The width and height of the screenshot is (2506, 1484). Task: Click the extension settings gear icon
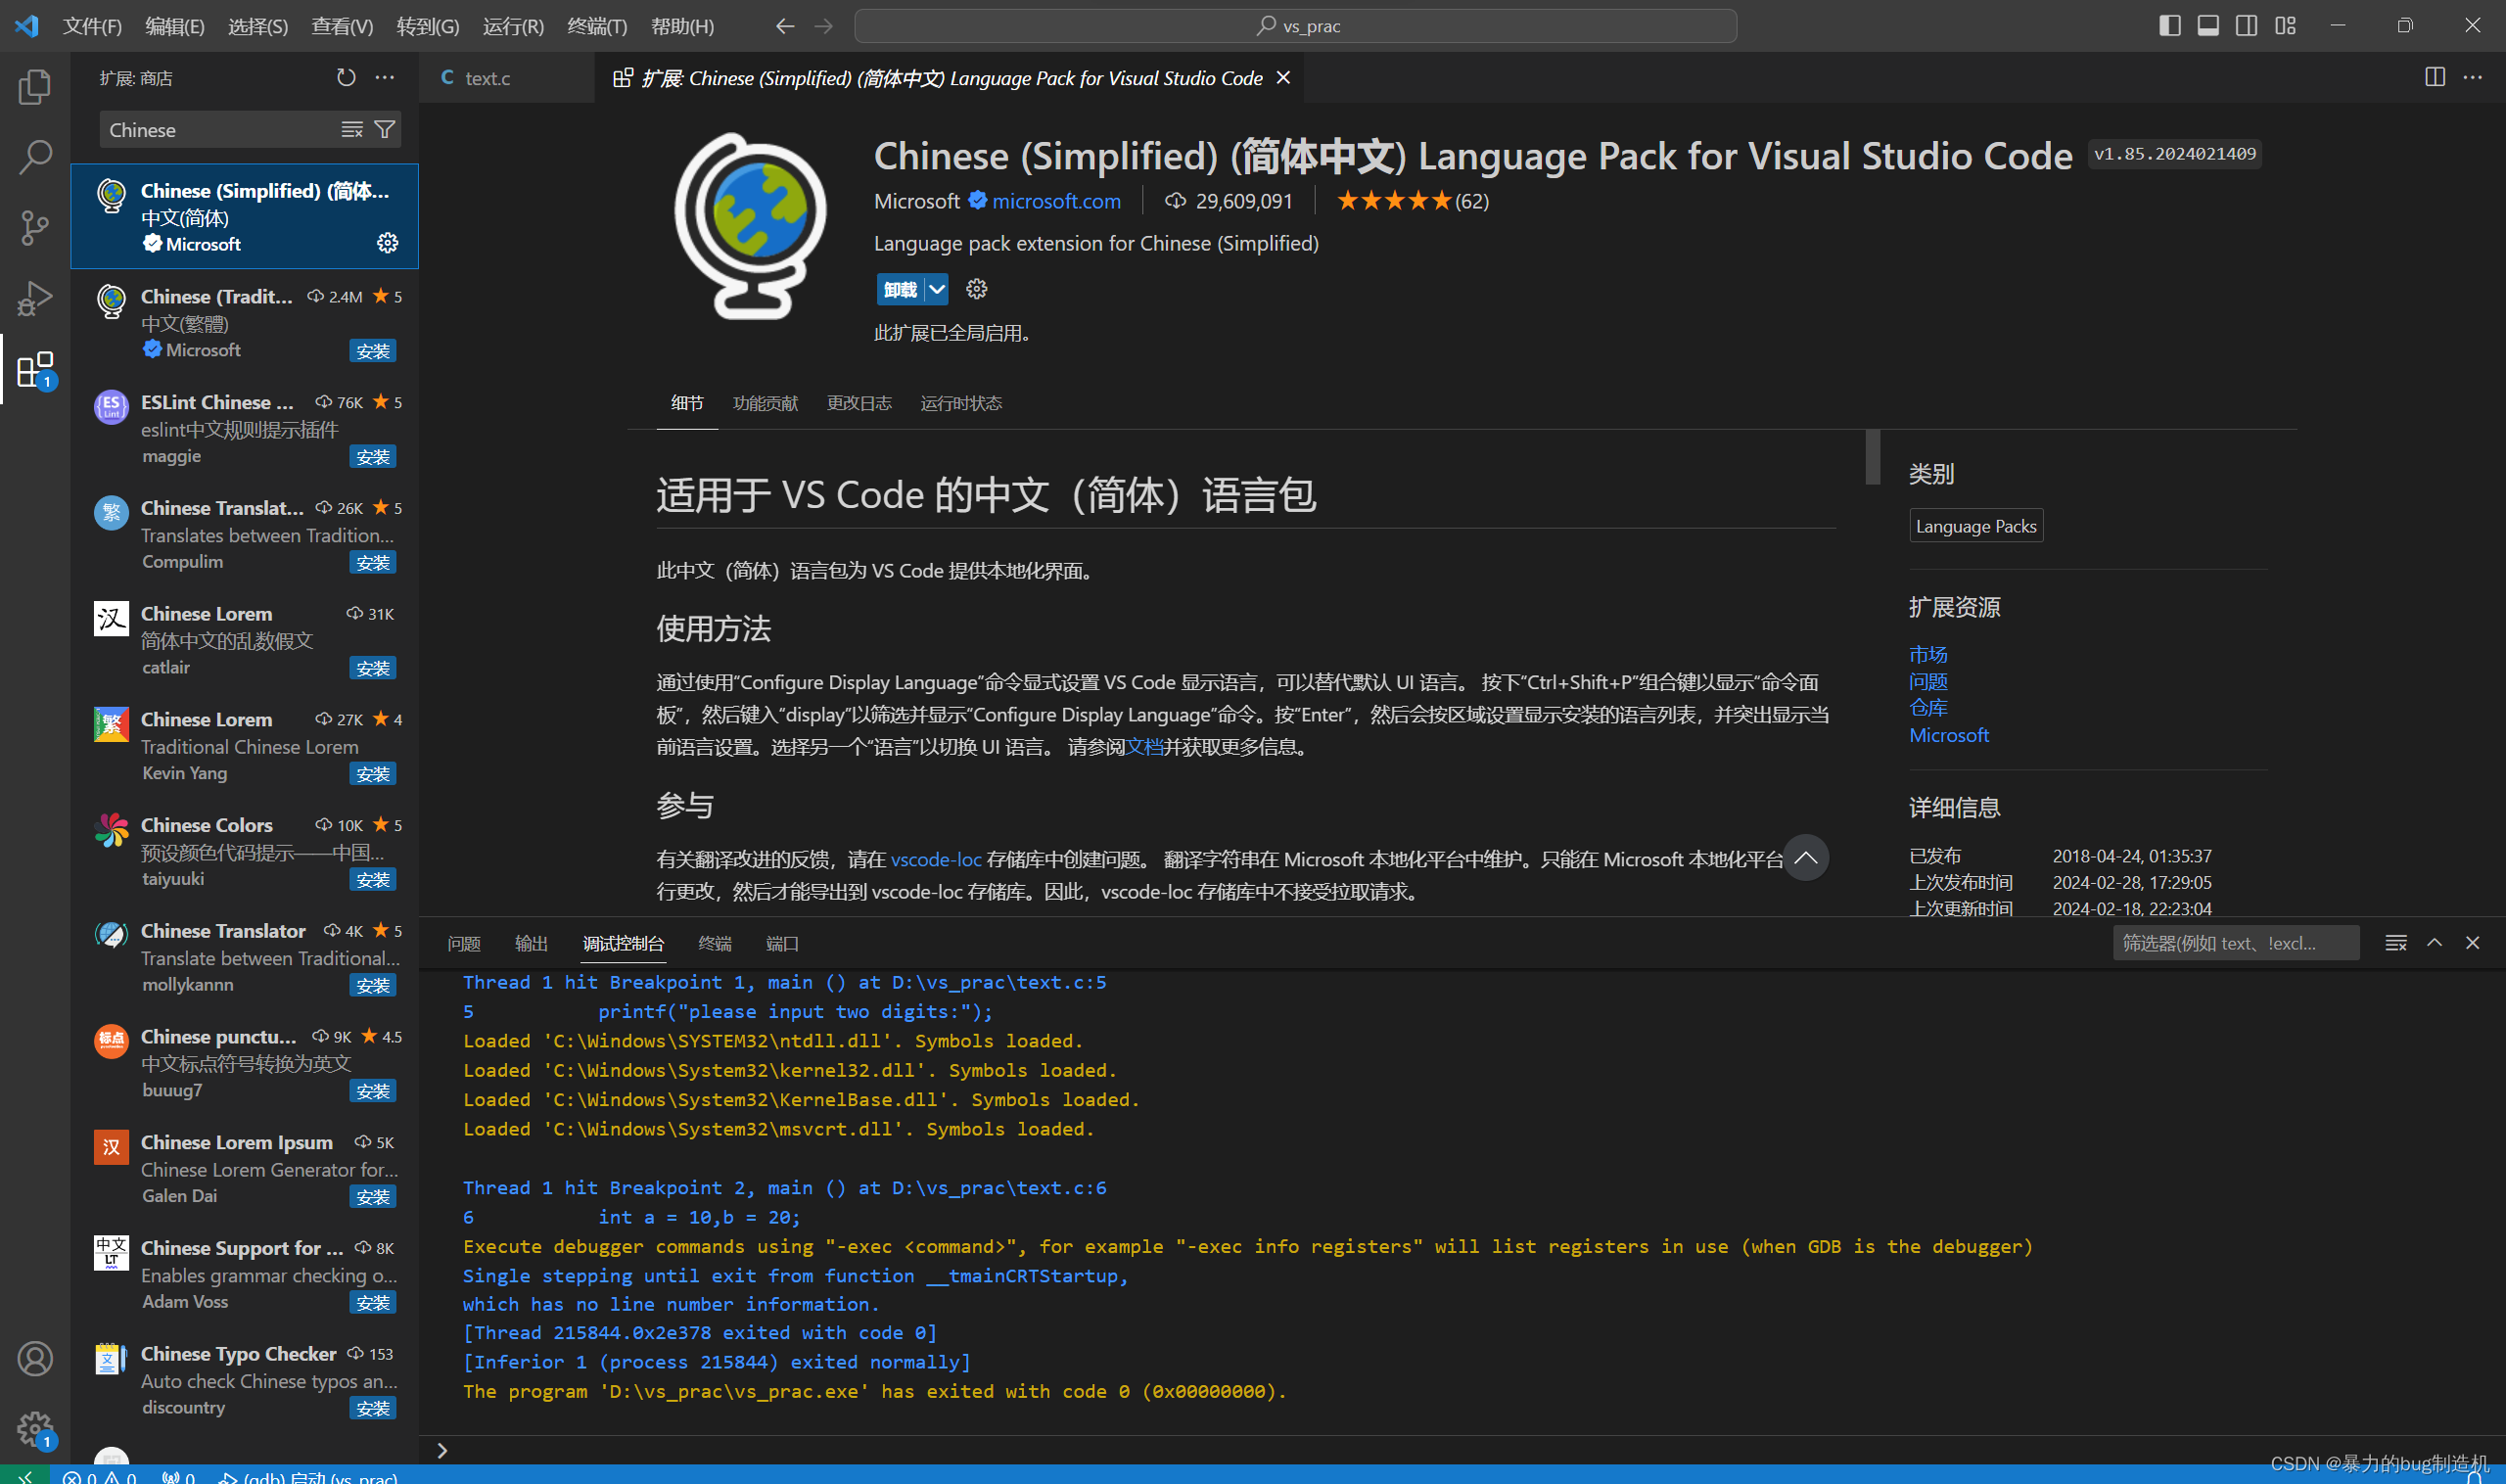click(391, 244)
